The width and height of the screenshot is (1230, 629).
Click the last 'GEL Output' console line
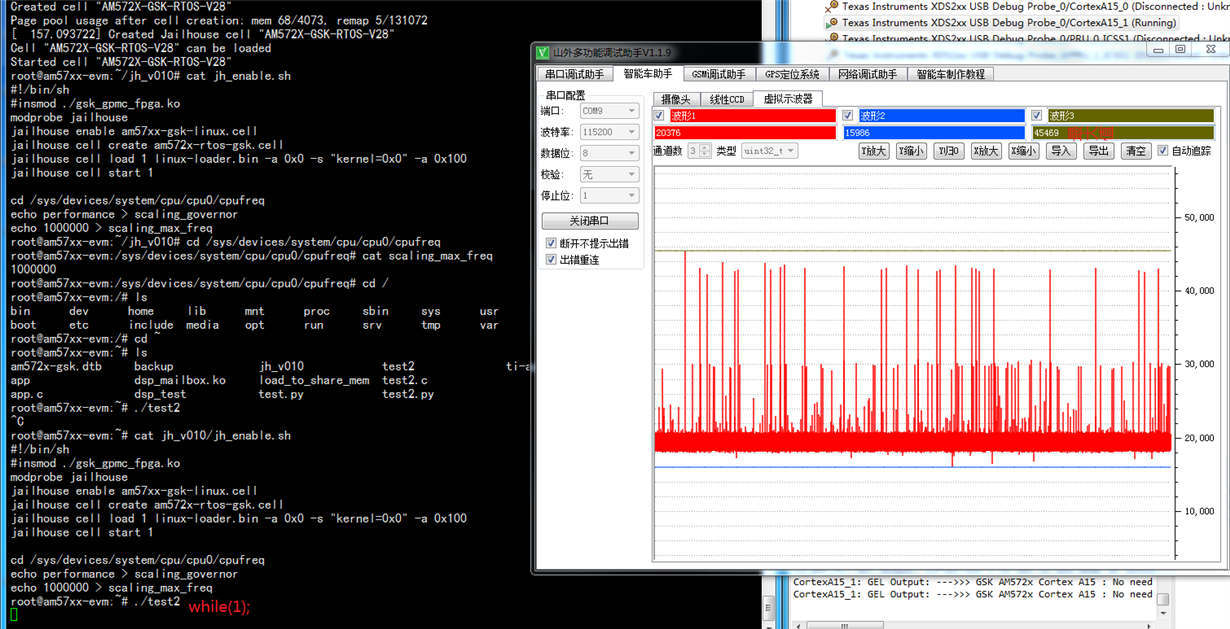tap(972, 595)
